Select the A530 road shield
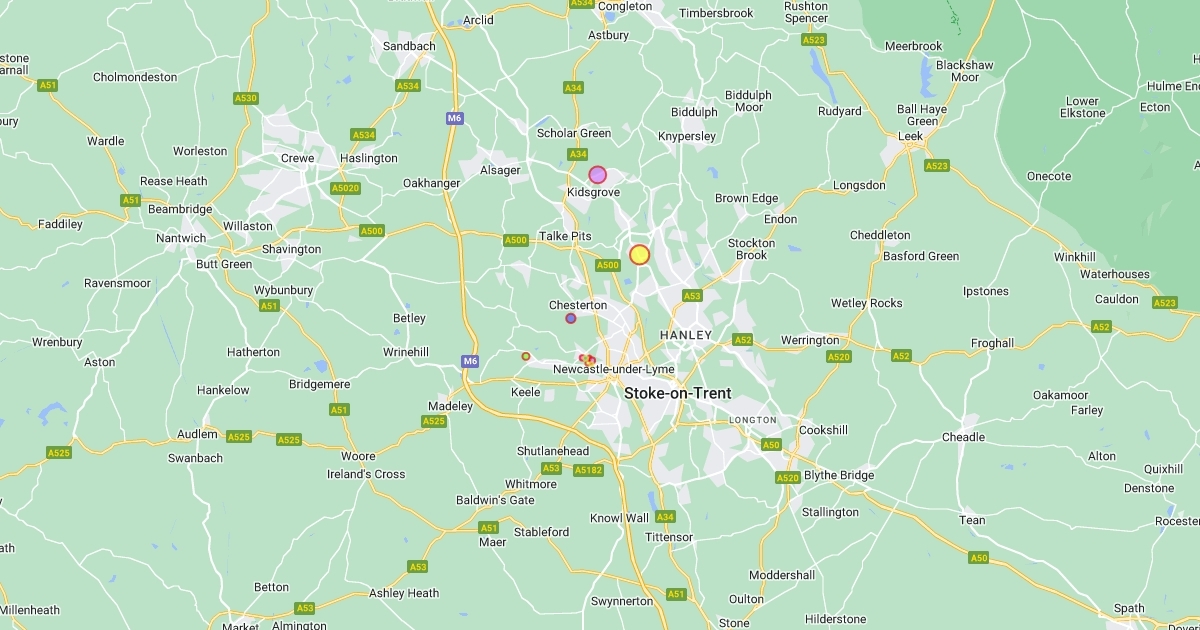Screen dimensions: 1200x630 pyautogui.click(x=246, y=98)
